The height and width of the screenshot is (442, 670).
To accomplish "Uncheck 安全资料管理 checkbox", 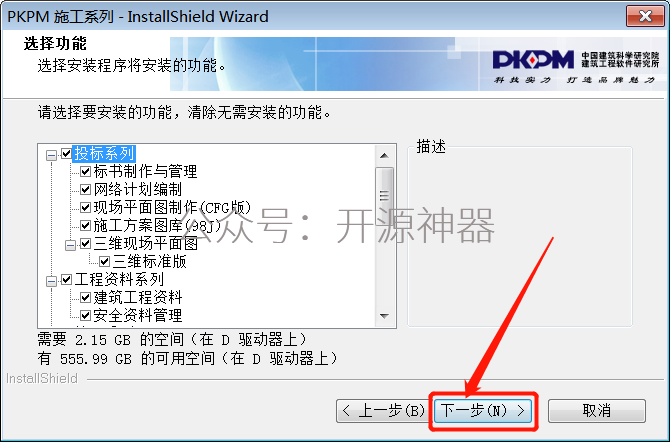I will (85, 315).
